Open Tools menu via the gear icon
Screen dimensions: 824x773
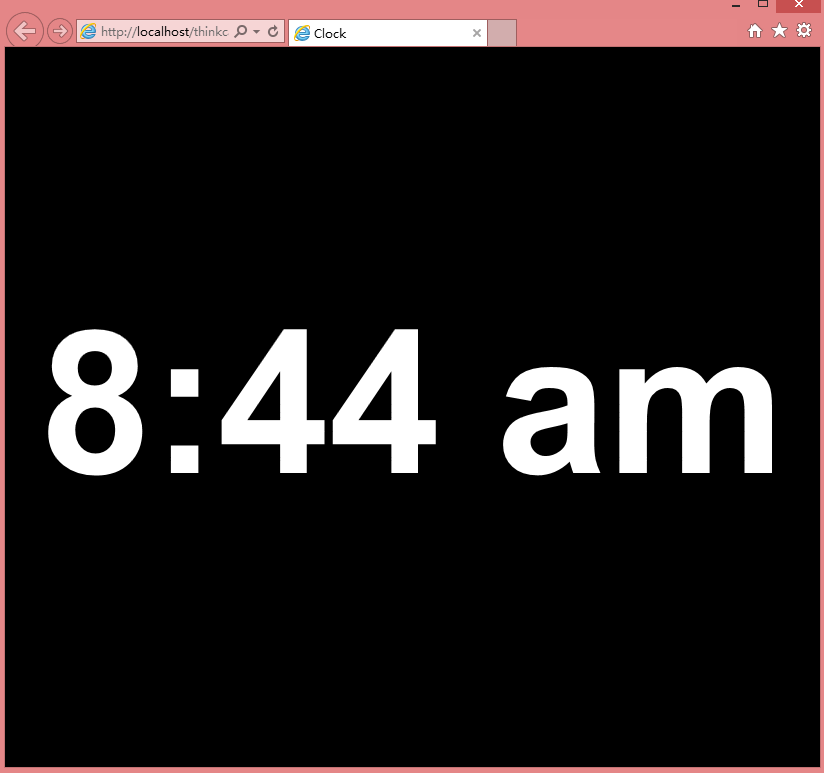pos(804,30)
